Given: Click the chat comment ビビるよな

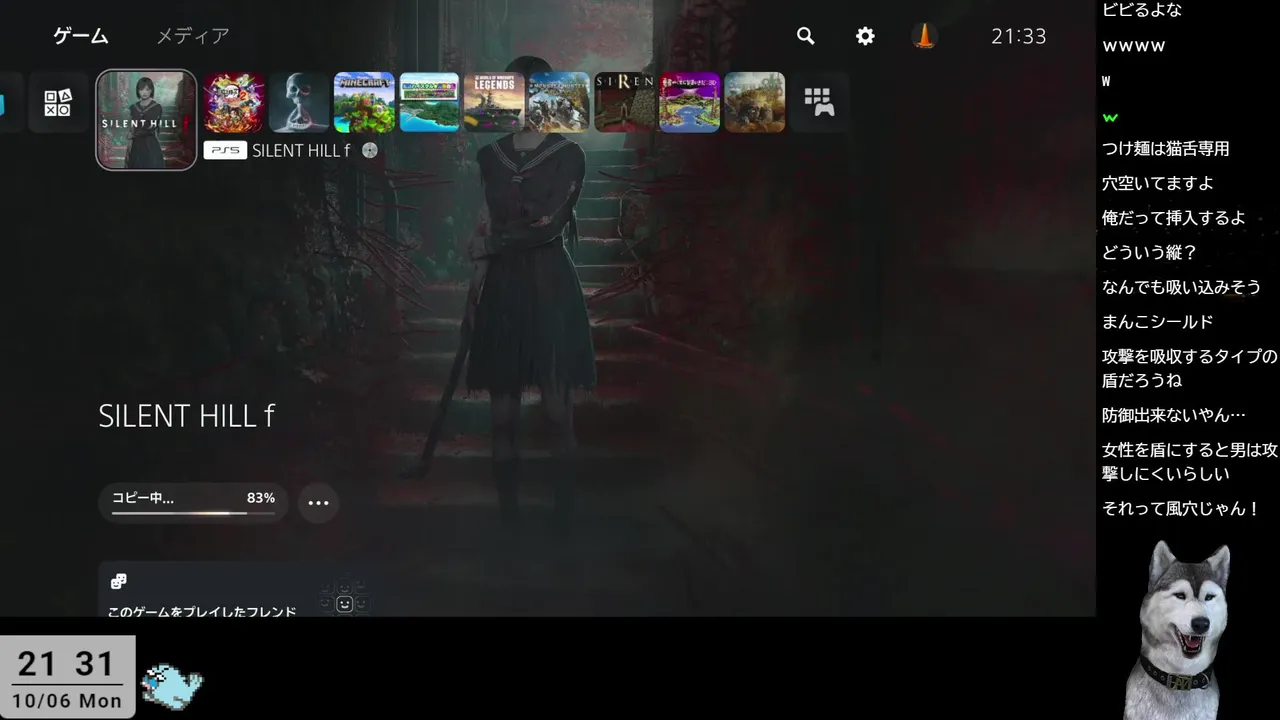Looking at the screenshot, I should point(1141,10).
